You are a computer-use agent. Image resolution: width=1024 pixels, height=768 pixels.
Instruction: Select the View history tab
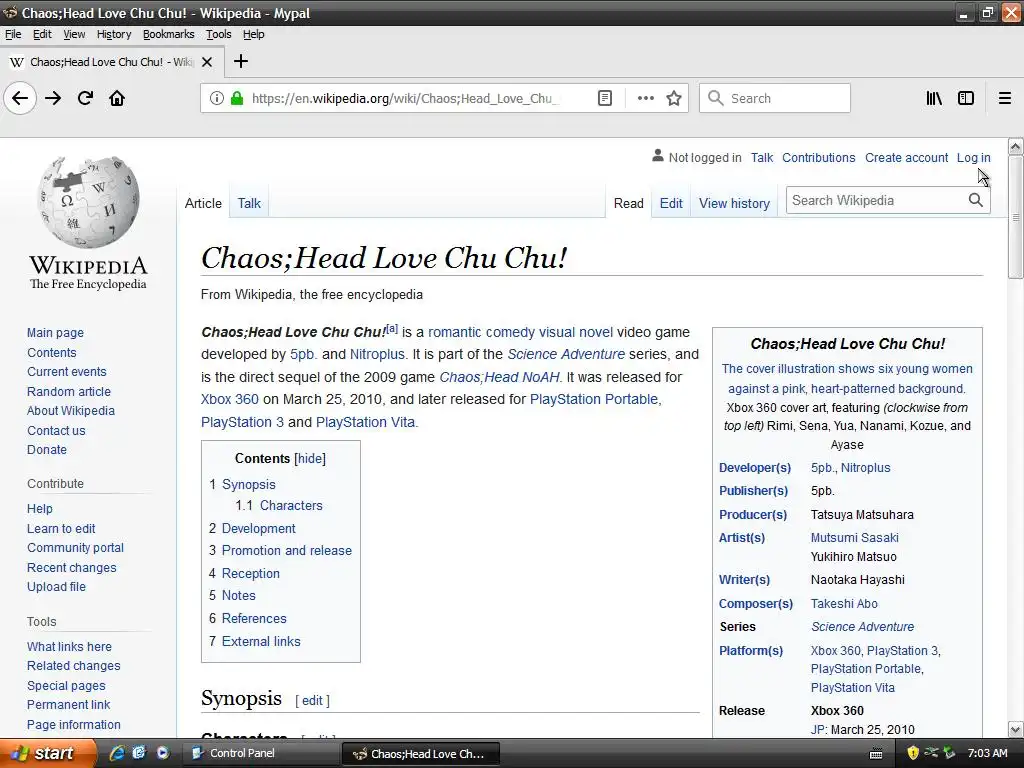tap(734, 204)
